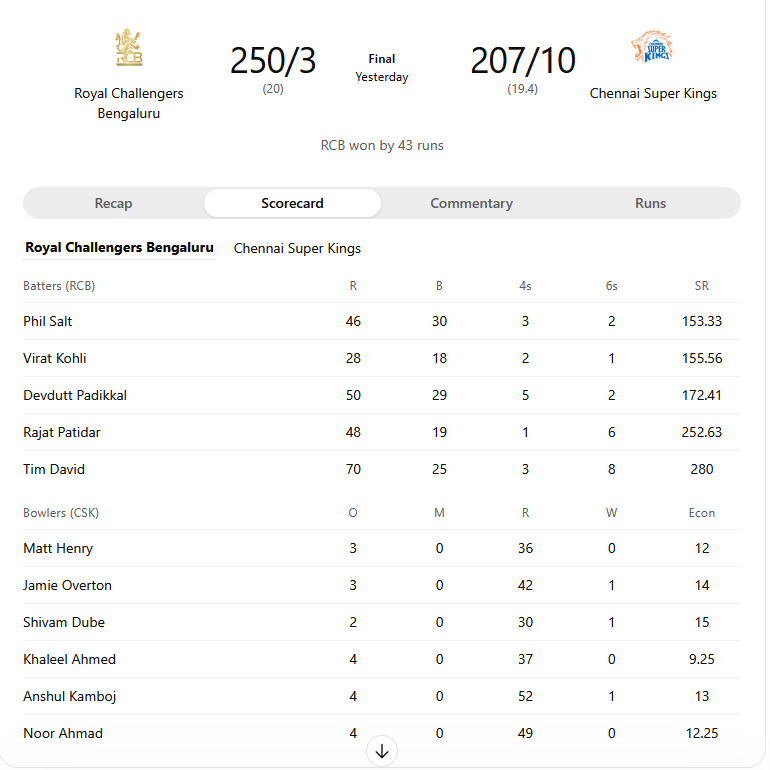Viewport: 770px width, 770px height.
Task: Click Devdutt Padikkal's strike rate 172.41
Action: (x=701, y=395)
